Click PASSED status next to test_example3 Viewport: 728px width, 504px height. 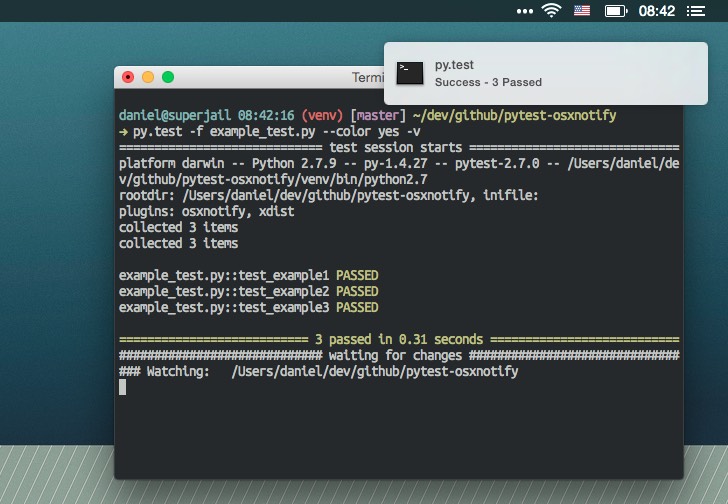[357, 307]
